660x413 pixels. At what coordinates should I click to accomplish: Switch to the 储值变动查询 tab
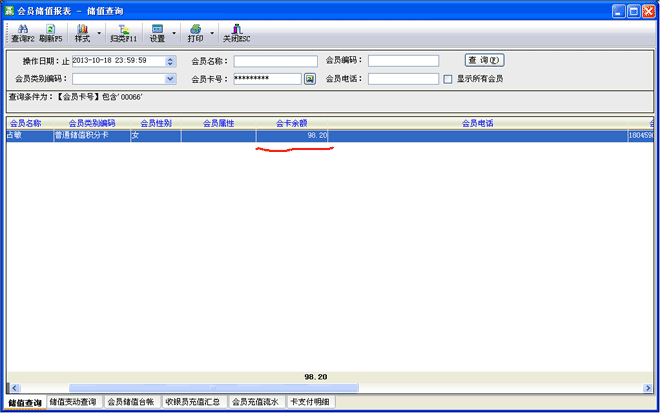[73, 402]
